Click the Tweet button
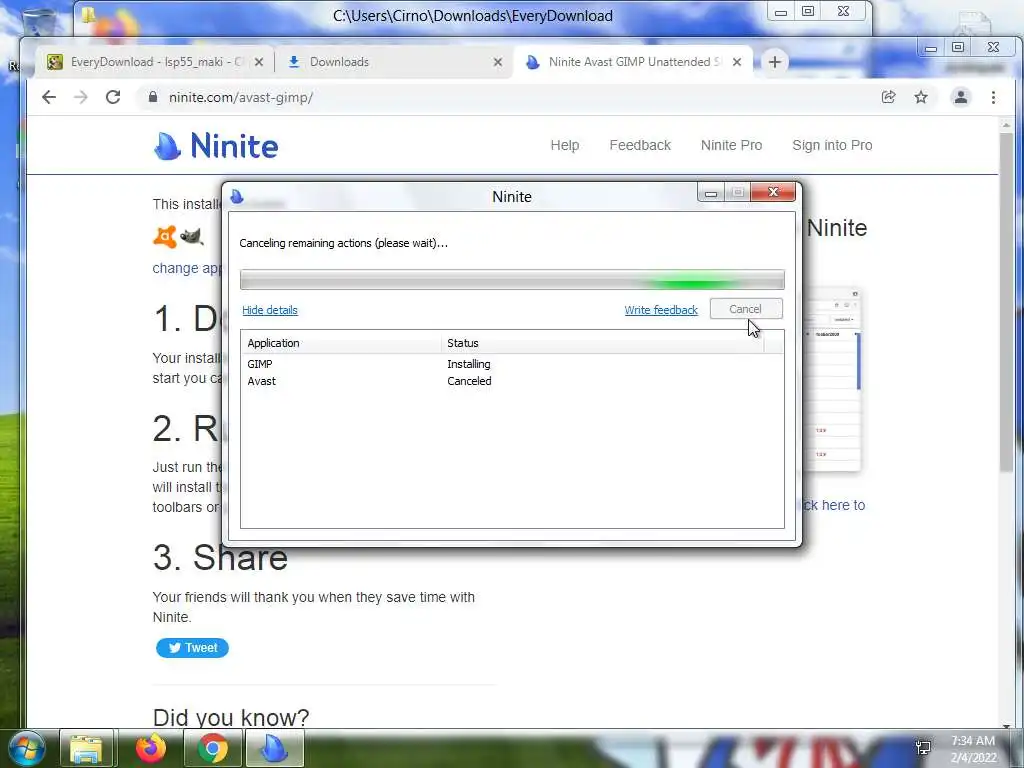 [x=192, y=648]
